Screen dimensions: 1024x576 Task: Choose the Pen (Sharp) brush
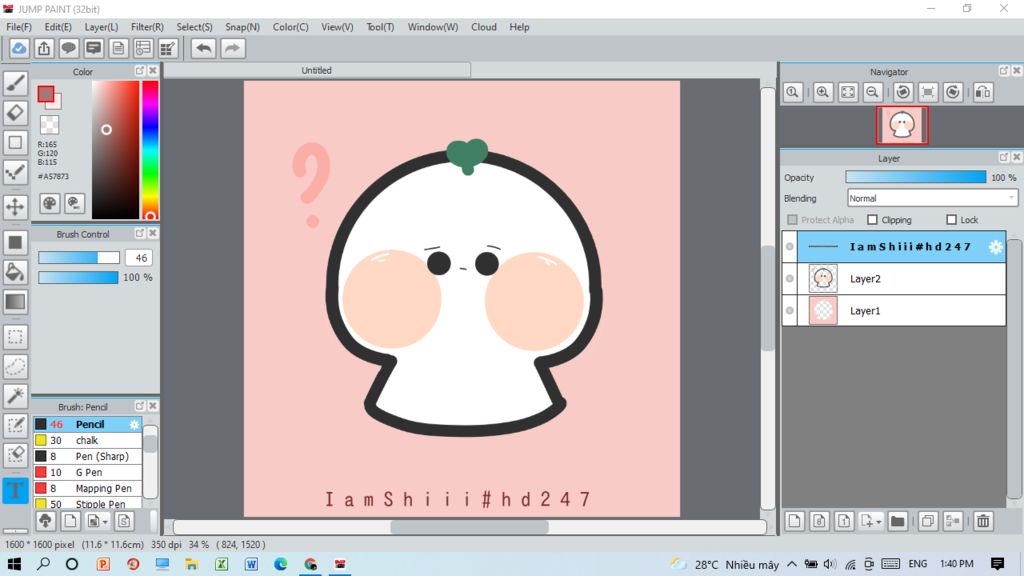88,456
